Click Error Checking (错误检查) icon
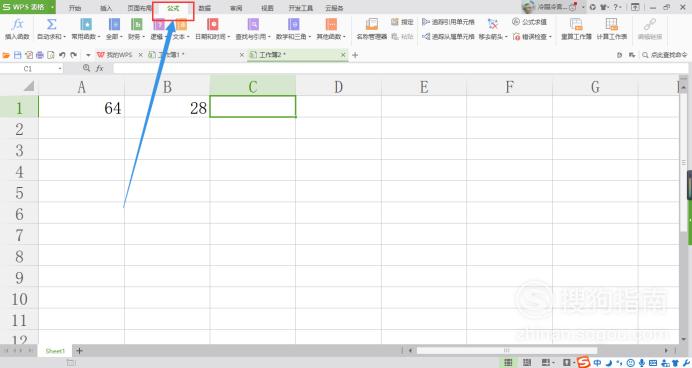 point(517,37)
